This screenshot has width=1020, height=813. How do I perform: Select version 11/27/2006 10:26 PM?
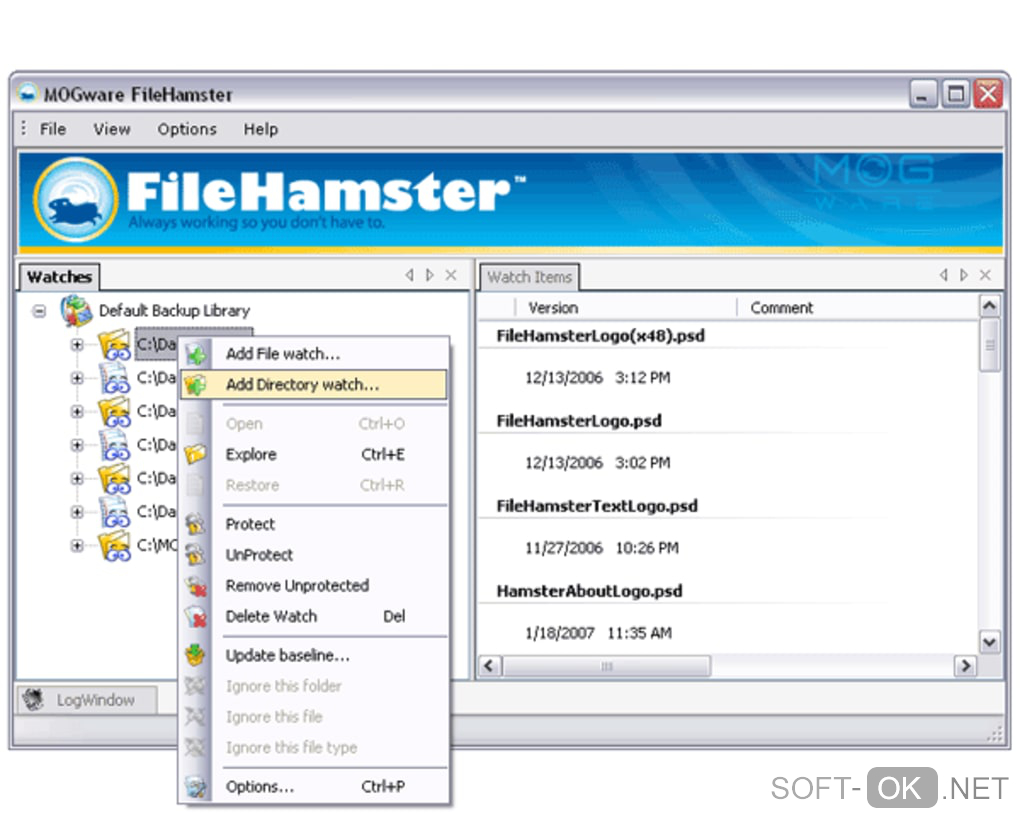pyautogui.click(x=602, y=548)
